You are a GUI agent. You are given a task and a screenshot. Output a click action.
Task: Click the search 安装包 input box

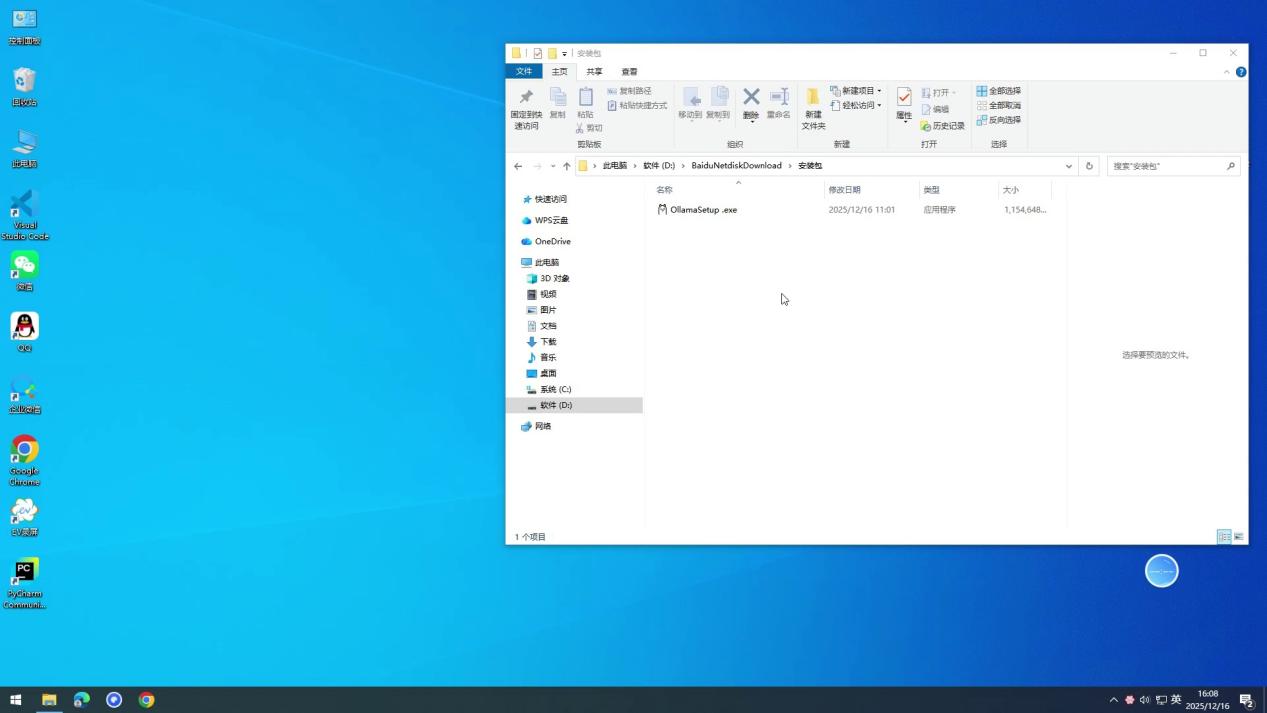click(1166, 166)
